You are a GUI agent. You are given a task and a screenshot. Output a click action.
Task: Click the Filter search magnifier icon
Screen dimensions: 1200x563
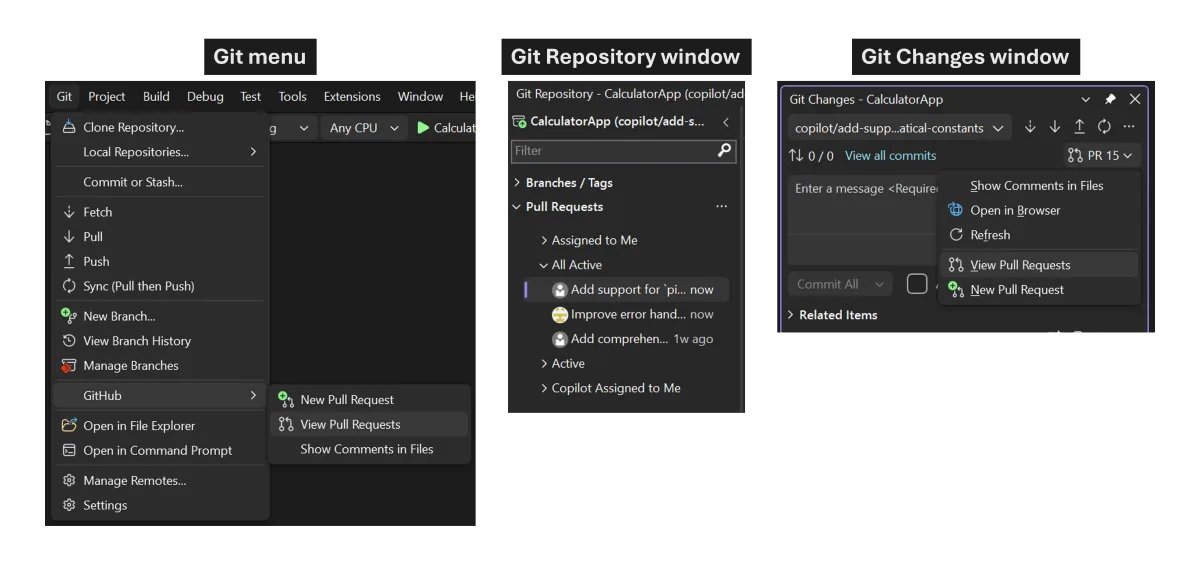(725, 150)
